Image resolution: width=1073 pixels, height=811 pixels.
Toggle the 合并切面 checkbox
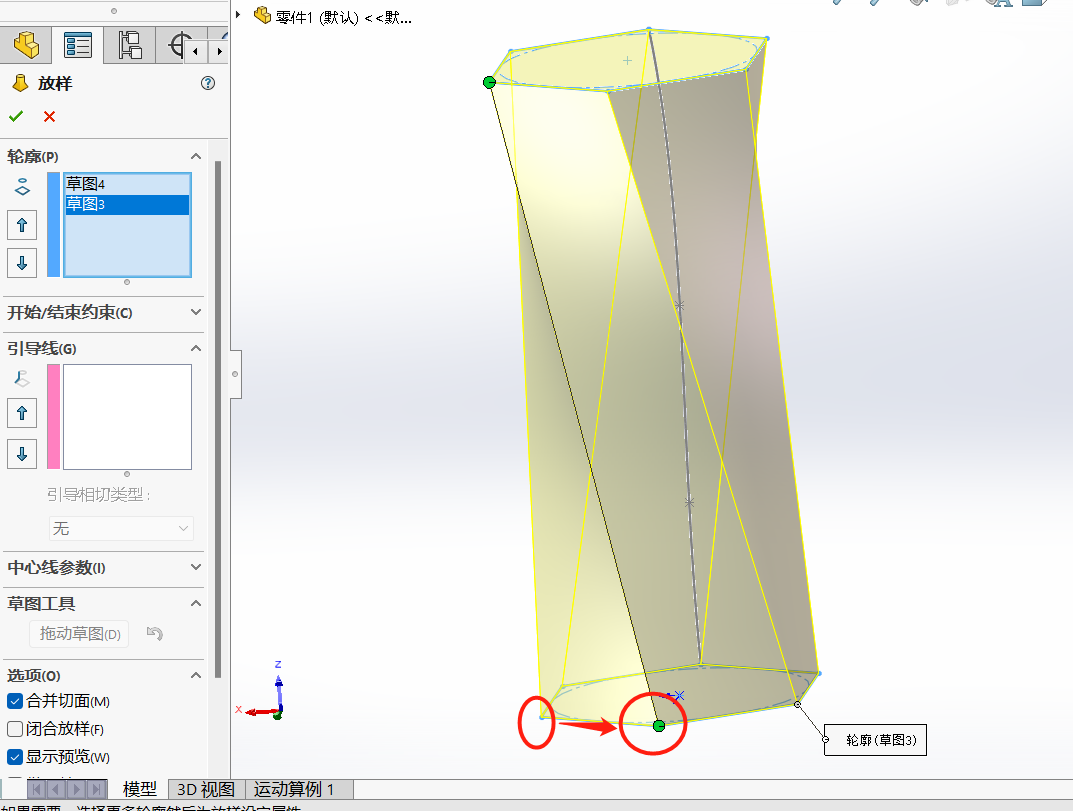click(14, 701)
